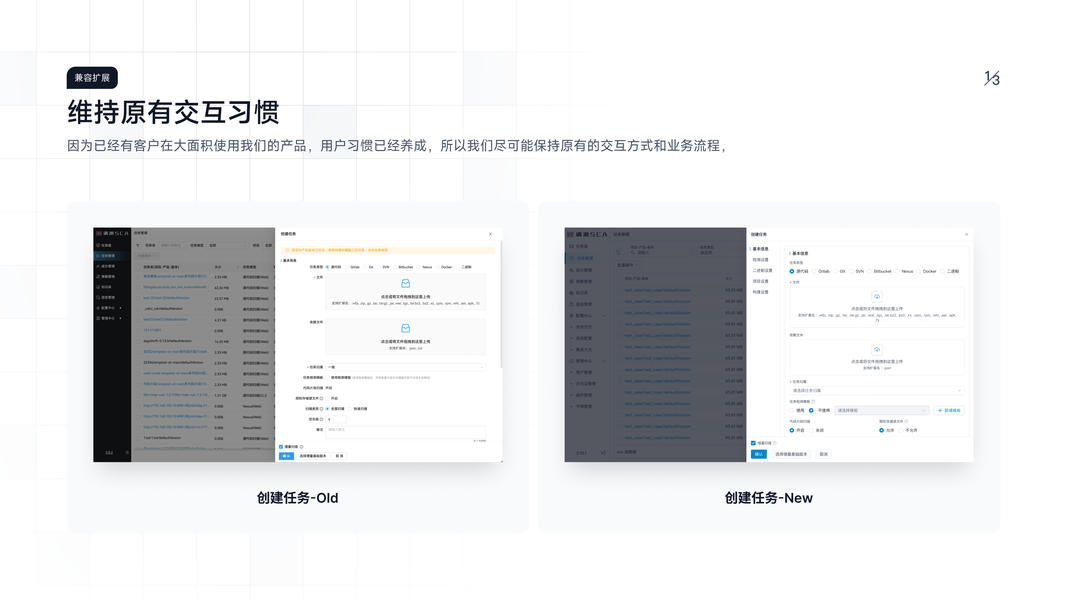This screenshot has width=1067, height=600.
Task: Click the filter funnel icon in Old screenshot's task list
Action: point(137,246)
